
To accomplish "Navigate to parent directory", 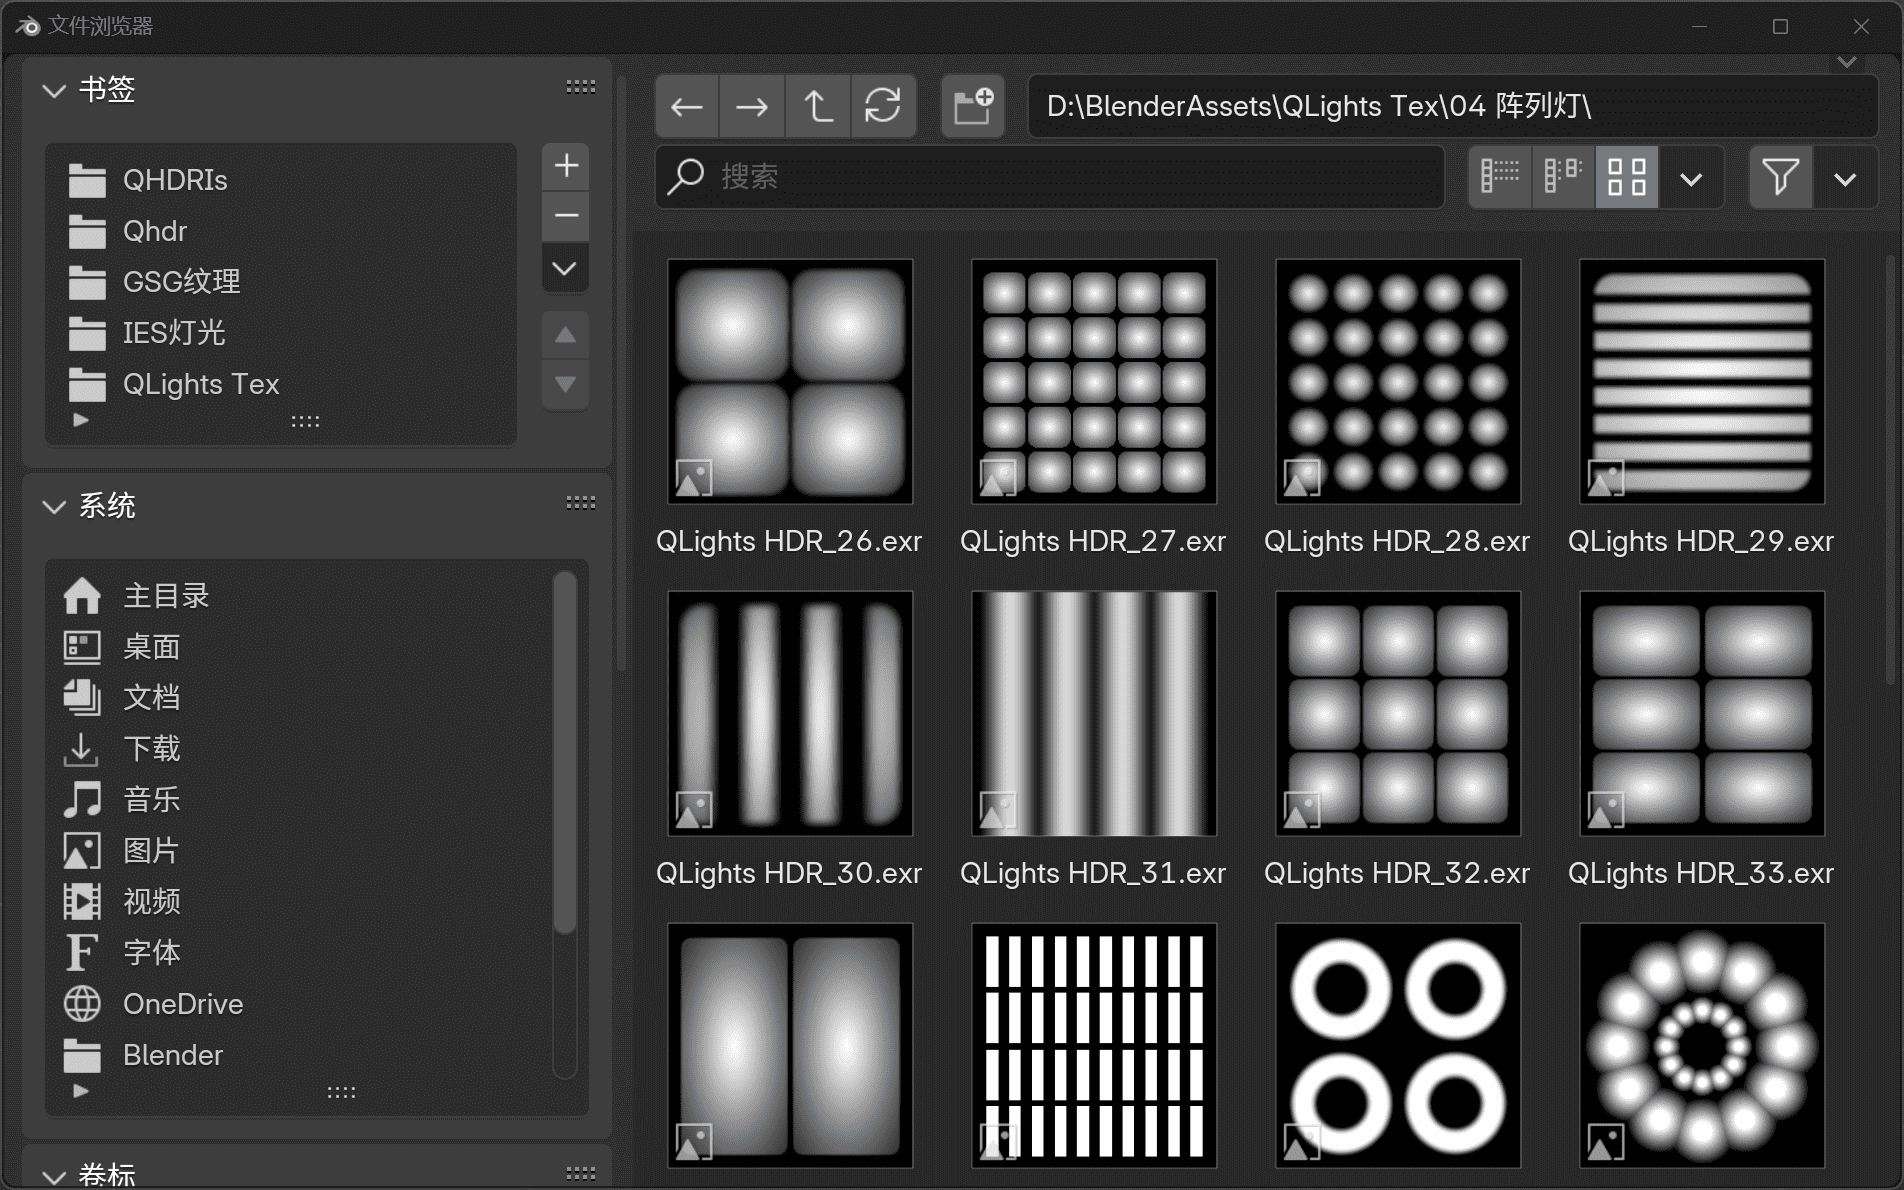I will 817,106.
